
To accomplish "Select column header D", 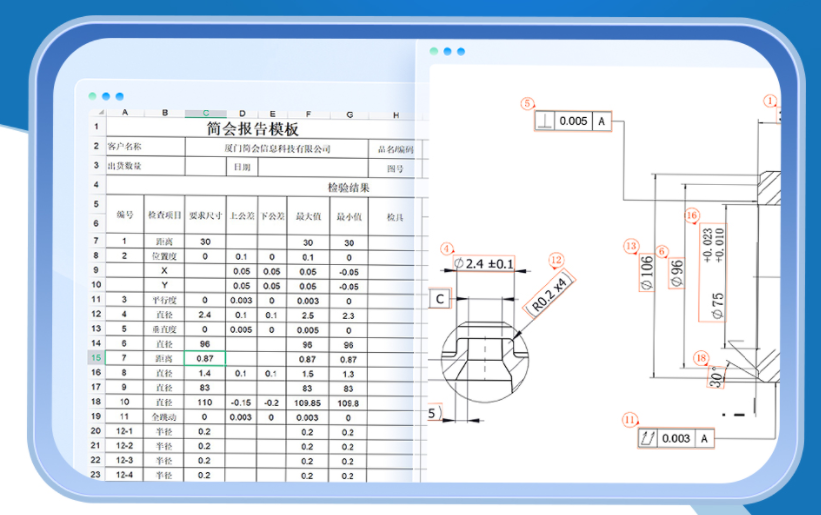I will [242, 114].
